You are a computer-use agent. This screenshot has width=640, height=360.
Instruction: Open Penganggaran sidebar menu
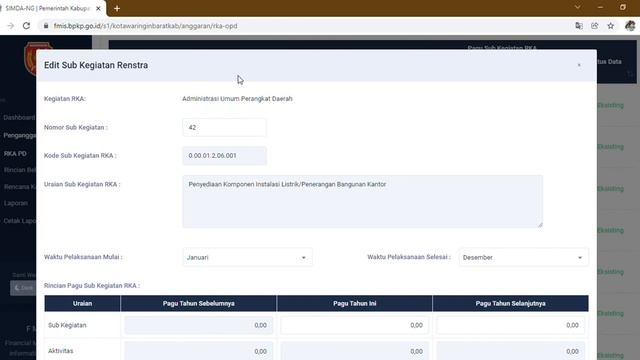20,136
